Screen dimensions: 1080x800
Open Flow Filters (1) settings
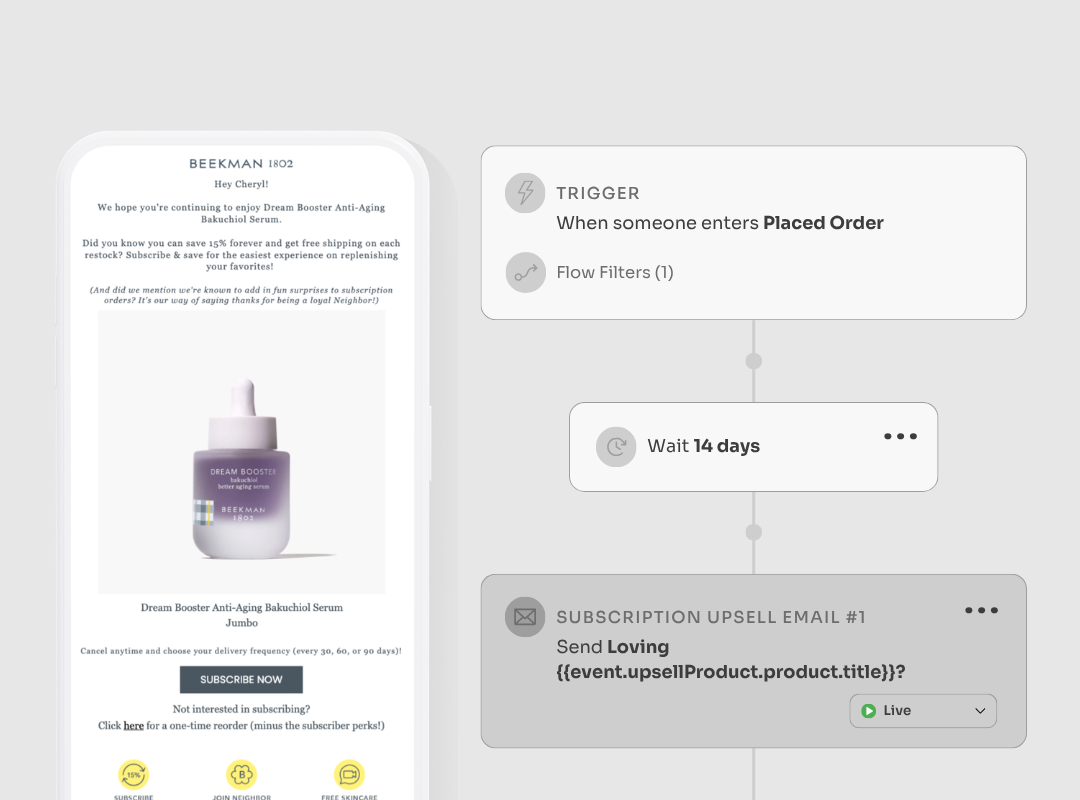click(614, 273)
